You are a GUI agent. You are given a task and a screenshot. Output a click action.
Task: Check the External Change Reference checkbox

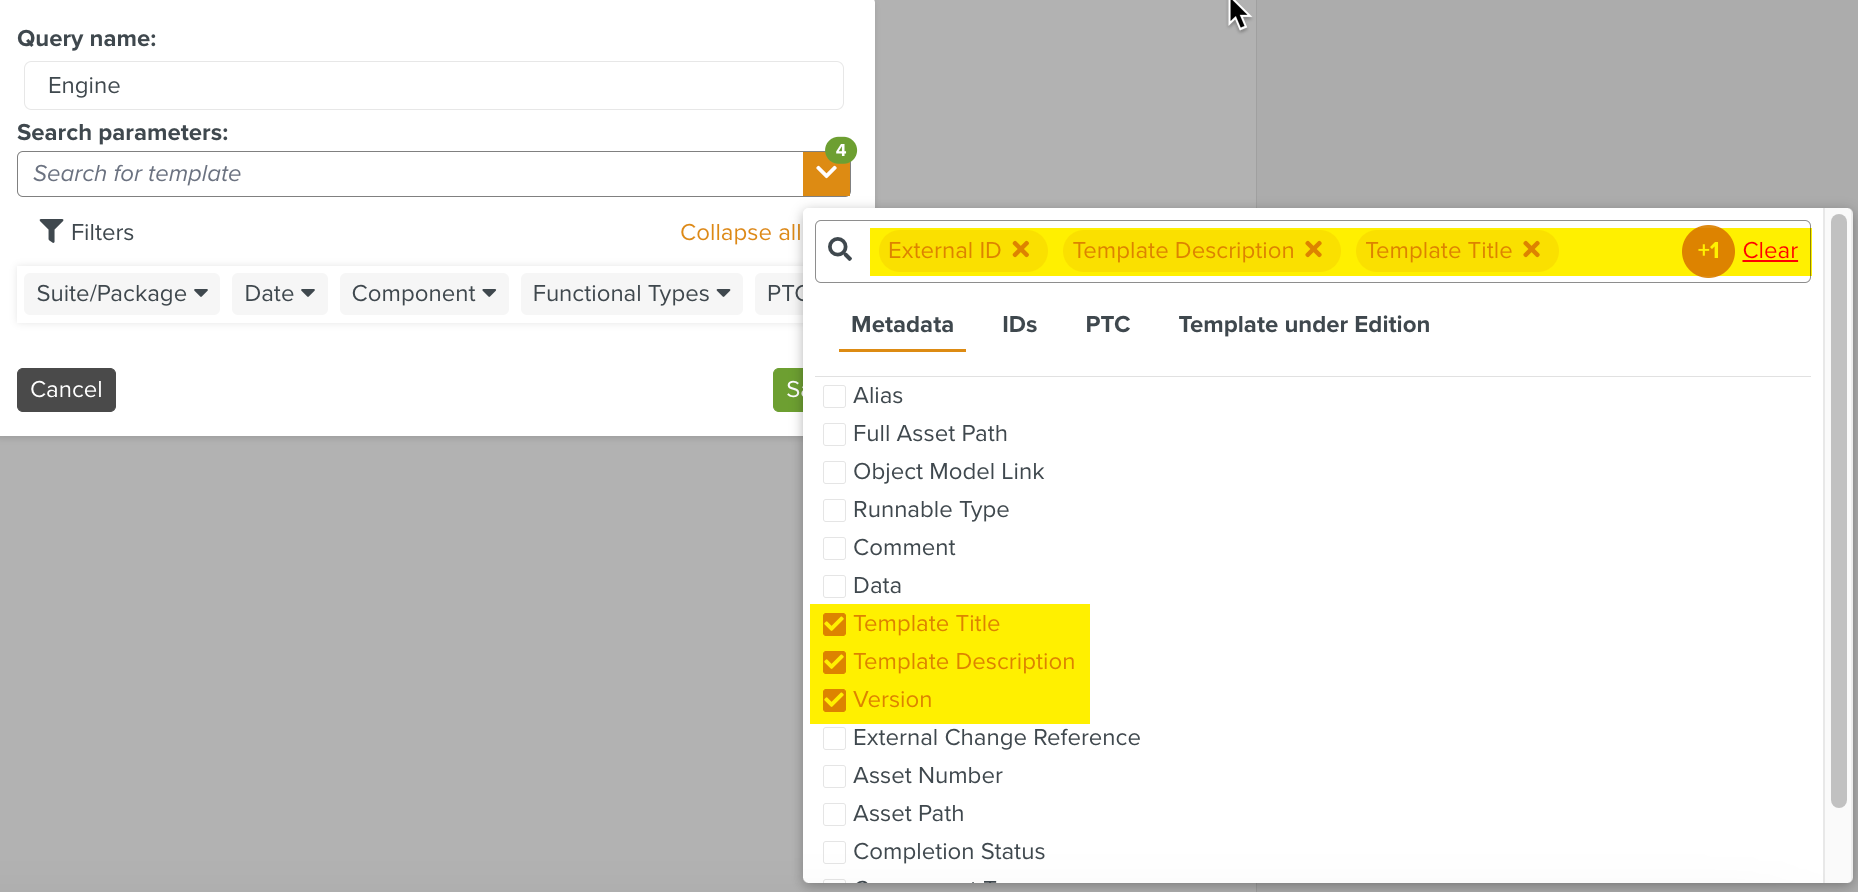[x=834, y=738]
